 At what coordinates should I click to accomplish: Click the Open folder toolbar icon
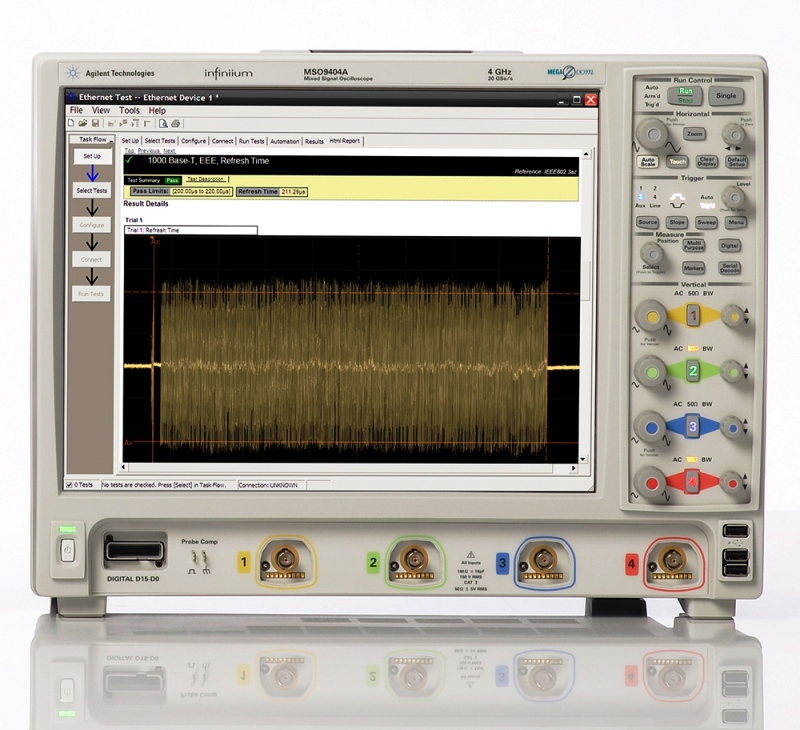click(83, 123)
